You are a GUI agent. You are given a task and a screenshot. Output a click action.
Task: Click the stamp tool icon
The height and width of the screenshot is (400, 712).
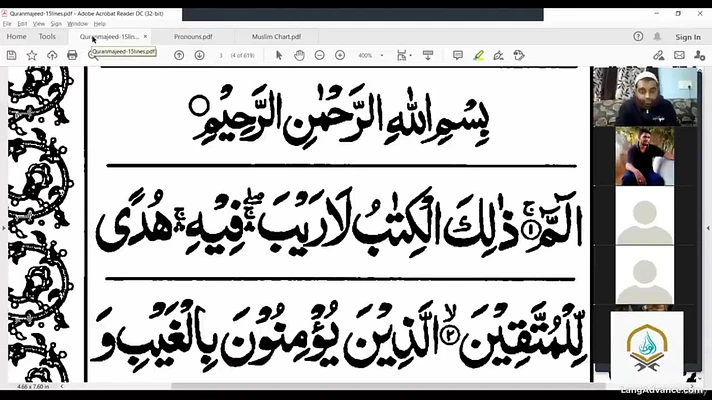(x=519, y=55)
